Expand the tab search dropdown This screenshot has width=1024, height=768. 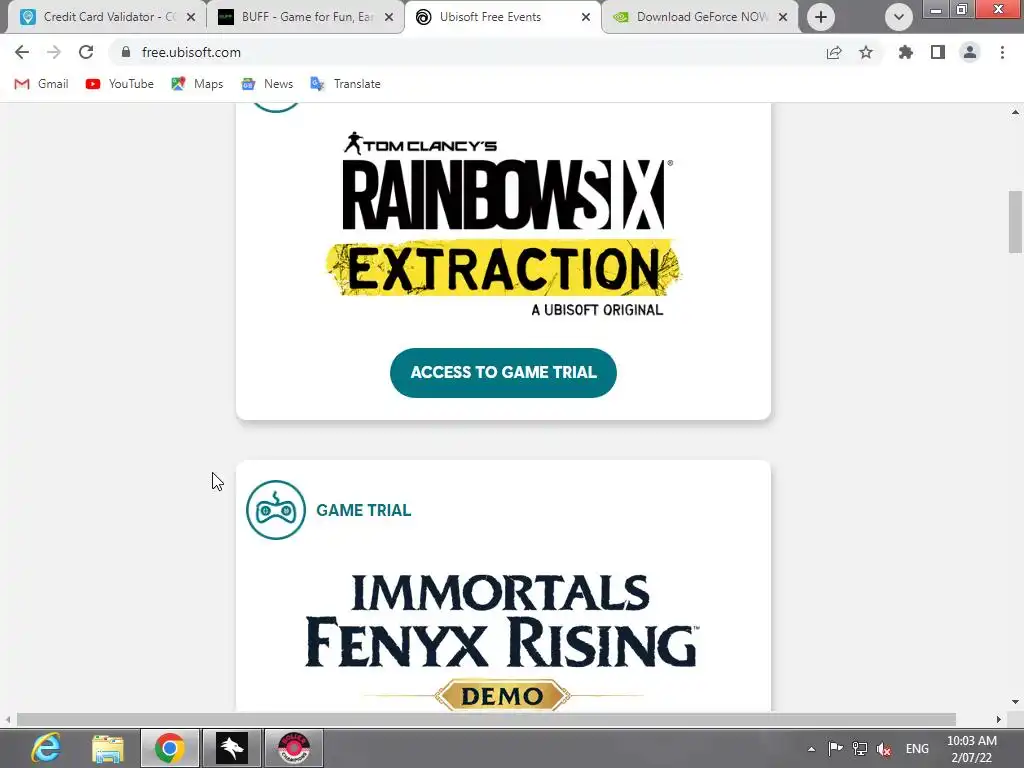(899, 17)
